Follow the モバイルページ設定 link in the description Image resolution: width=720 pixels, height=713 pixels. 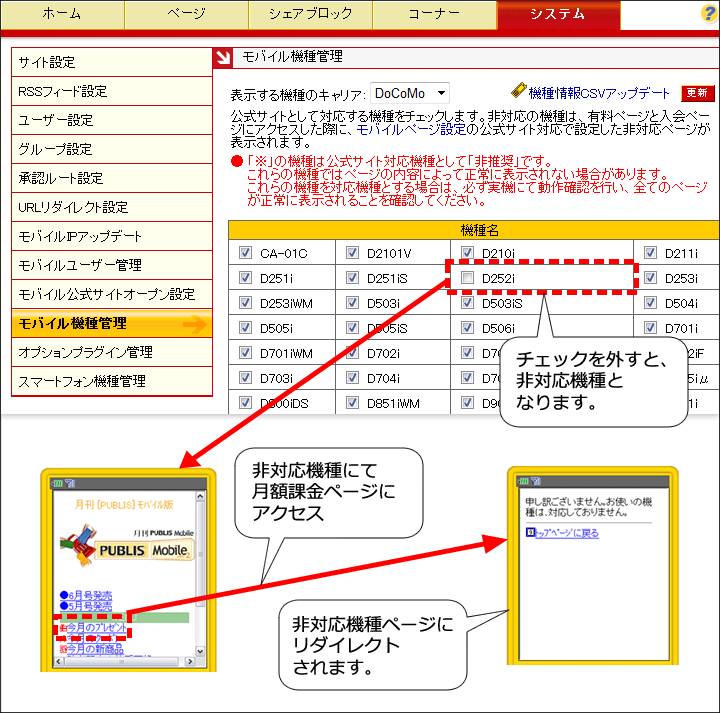coord(411,129)
